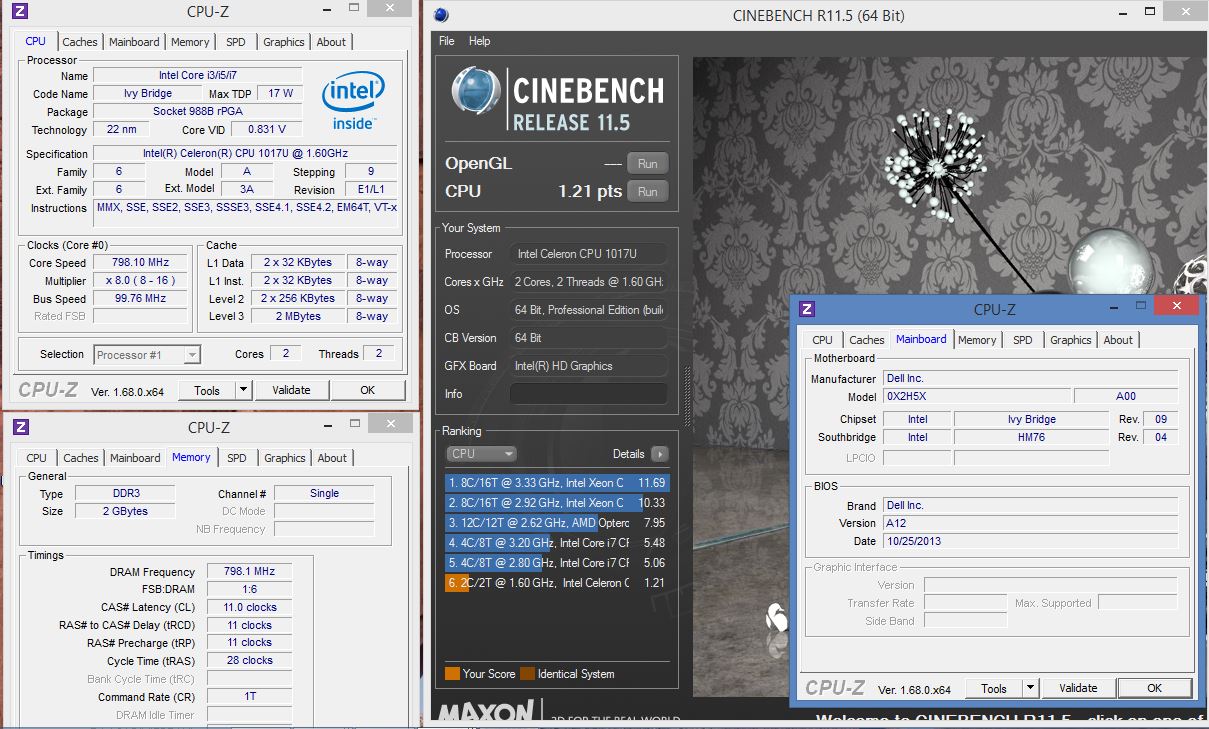Expand Tools dropdown arrow in Mainboard window
The height and width of the screenshot is (729, 1209).
1031,688
